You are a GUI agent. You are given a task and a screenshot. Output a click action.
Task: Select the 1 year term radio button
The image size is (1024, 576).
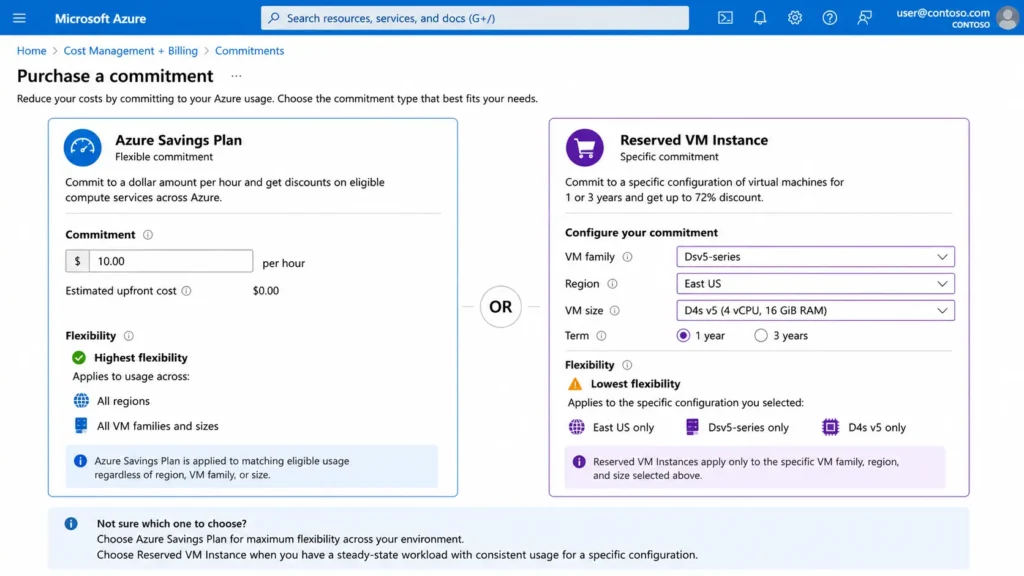click(683, 336)
